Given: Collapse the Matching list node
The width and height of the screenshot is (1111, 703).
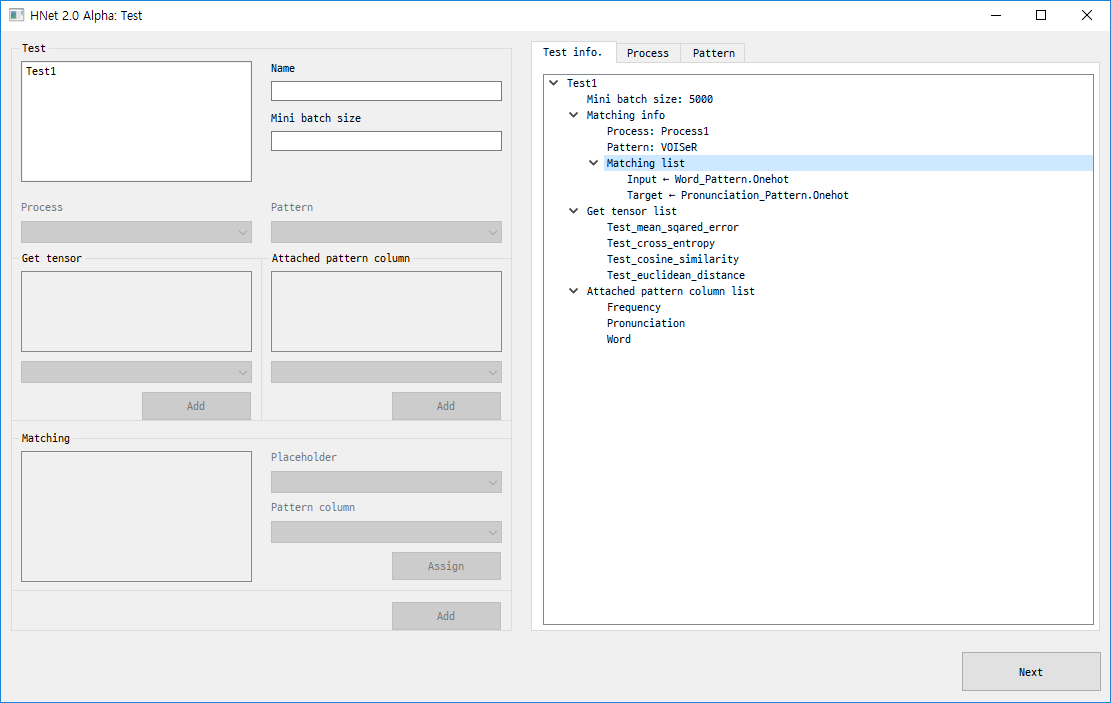Looking at the screenshot, I should point(593,162).
